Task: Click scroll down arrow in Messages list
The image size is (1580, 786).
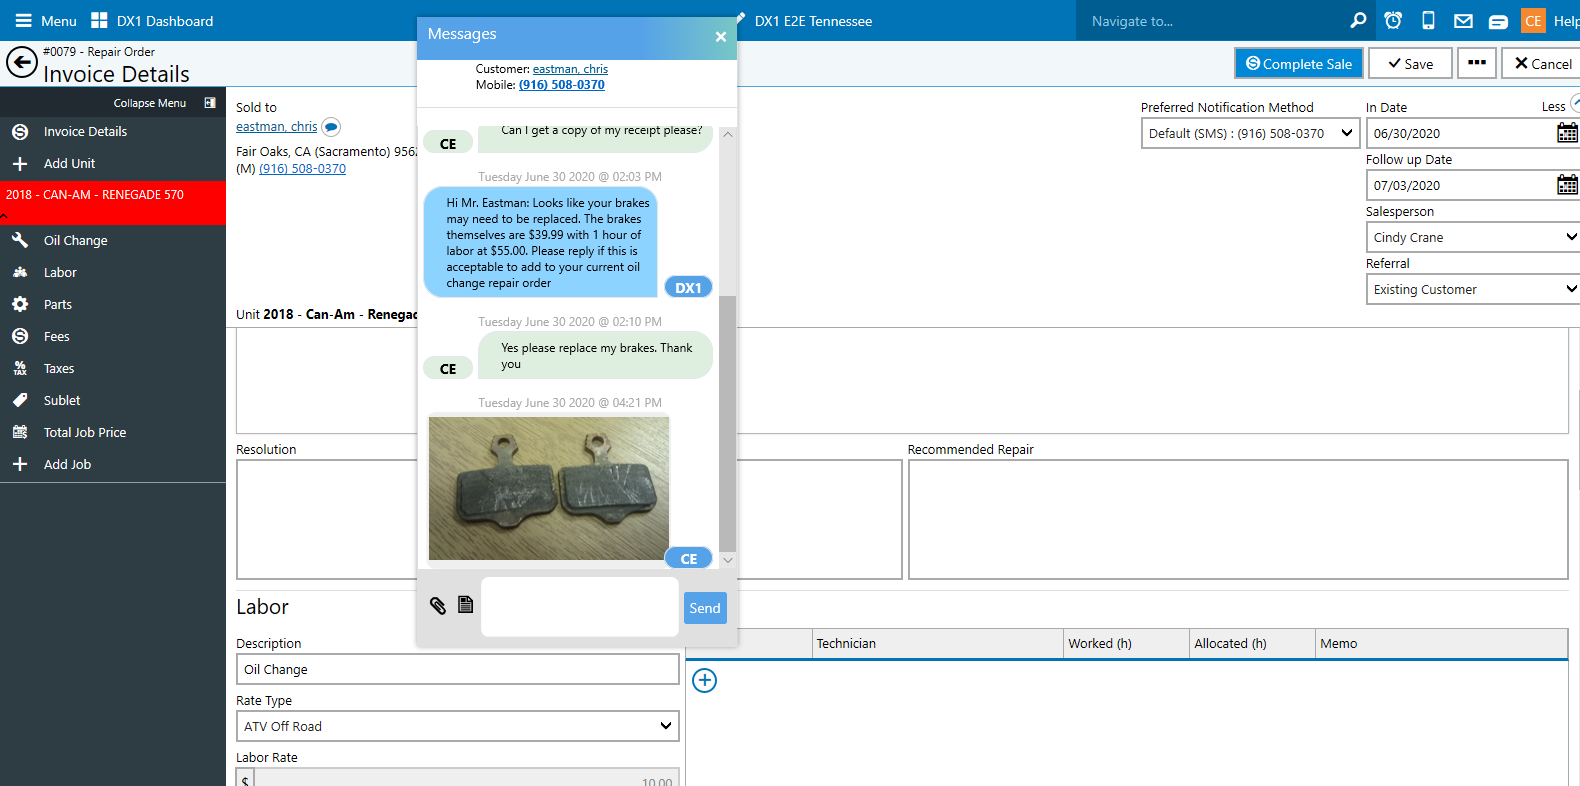Action: (728, 560)
